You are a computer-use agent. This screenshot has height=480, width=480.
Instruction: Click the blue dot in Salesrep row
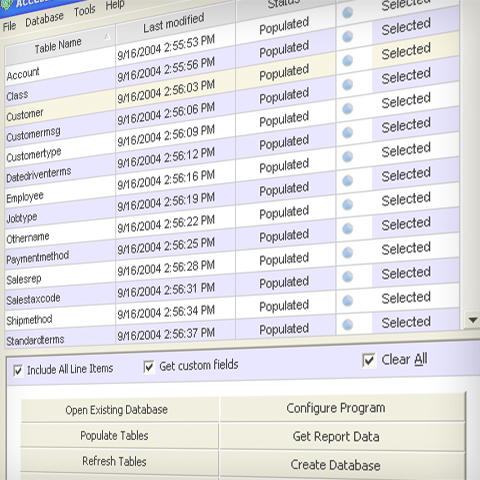tap(347, 252)
